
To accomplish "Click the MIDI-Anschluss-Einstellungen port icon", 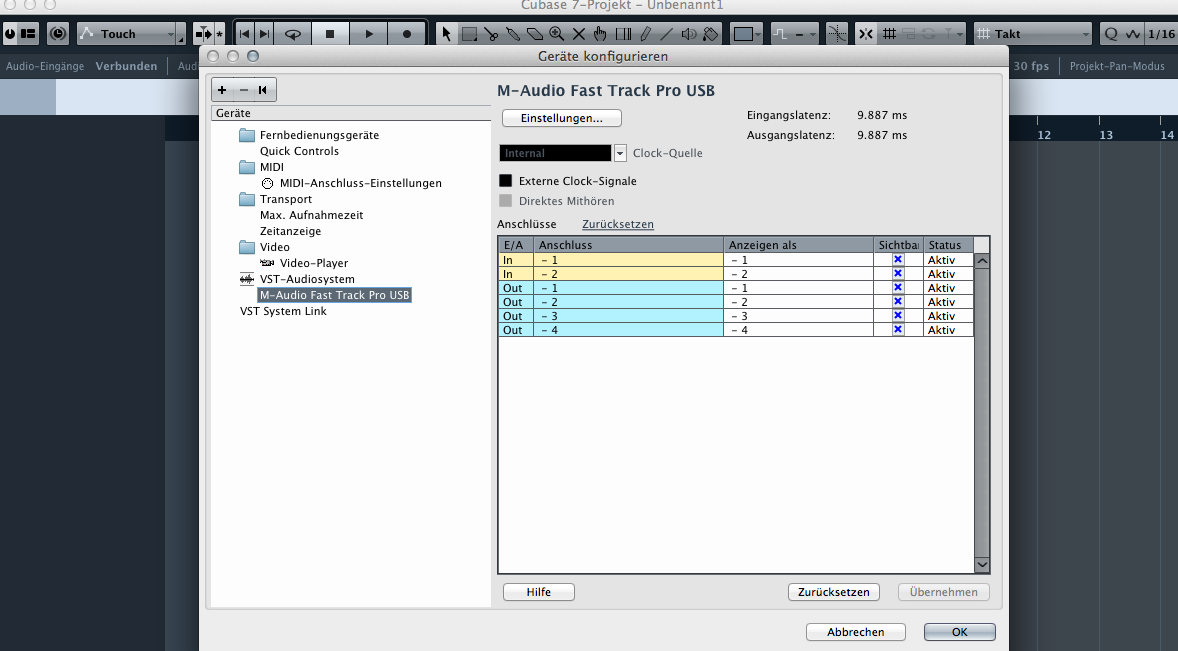I will pos(267,183).
